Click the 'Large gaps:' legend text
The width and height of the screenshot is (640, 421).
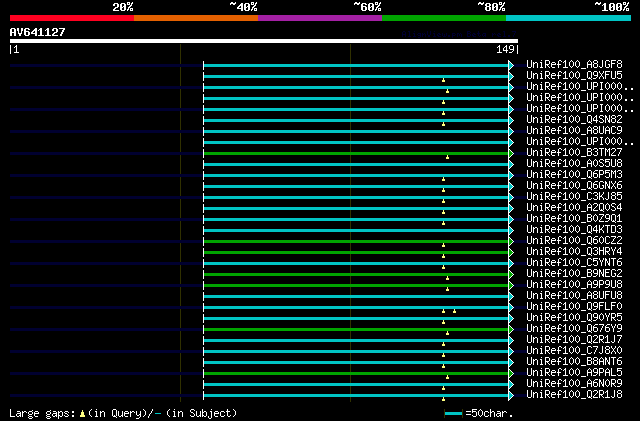tap(42, 414)
